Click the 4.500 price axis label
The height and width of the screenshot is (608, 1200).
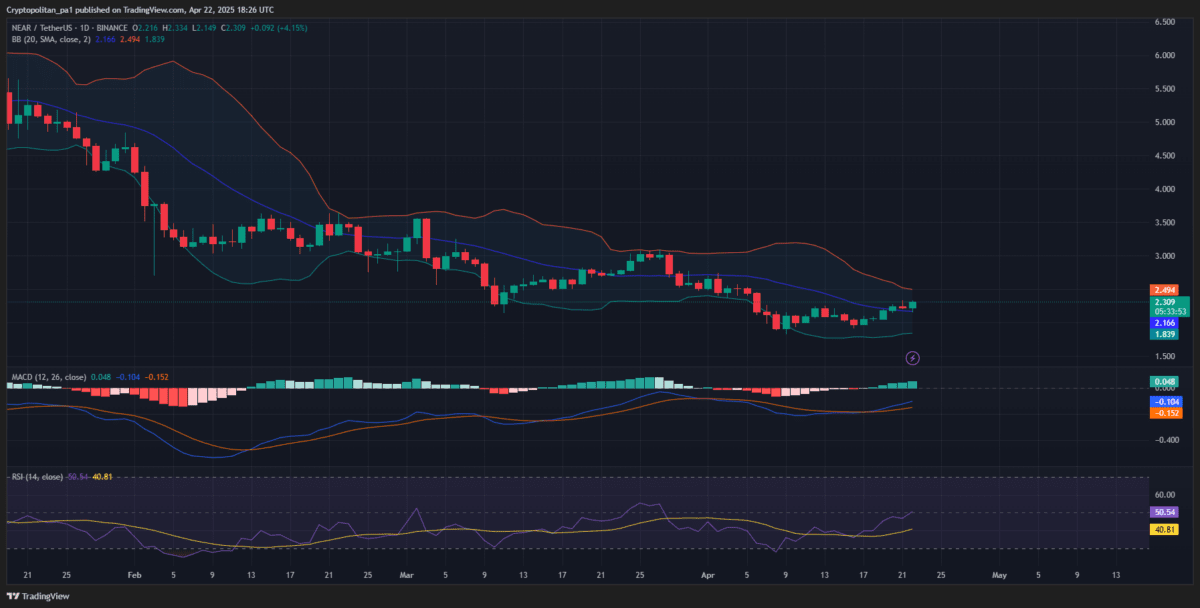1164,156
